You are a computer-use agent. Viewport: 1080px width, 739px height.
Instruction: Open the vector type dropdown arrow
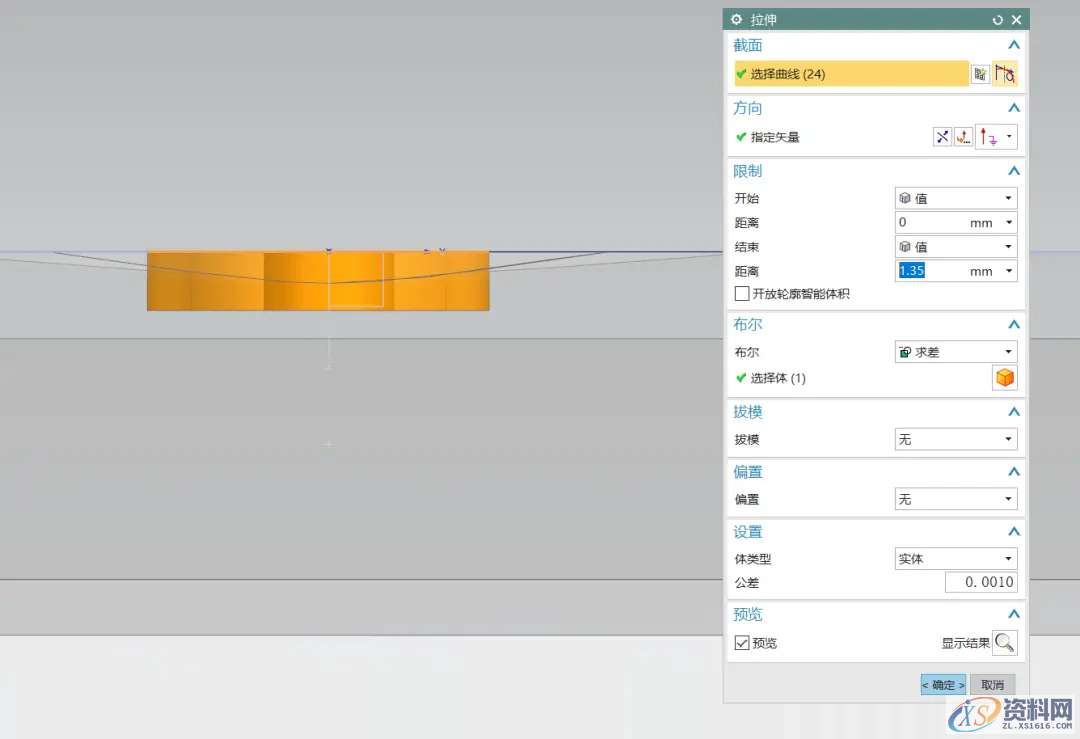[1010, 137]
